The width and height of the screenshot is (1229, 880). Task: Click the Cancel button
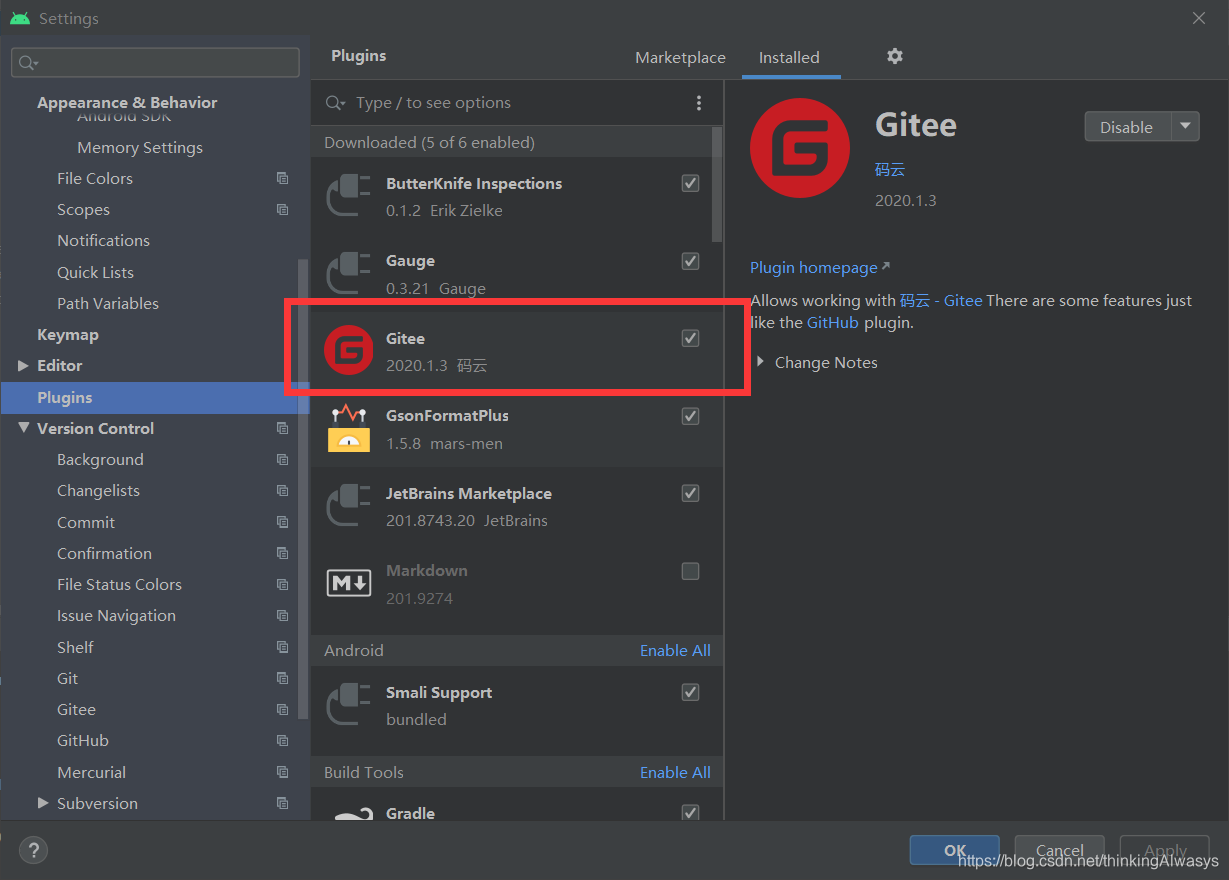(x=1059, y=850)
